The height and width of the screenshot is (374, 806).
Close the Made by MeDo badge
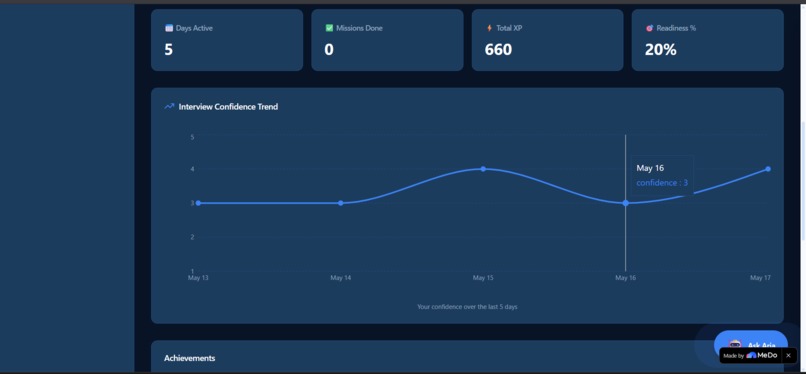(x=789, y=356)
